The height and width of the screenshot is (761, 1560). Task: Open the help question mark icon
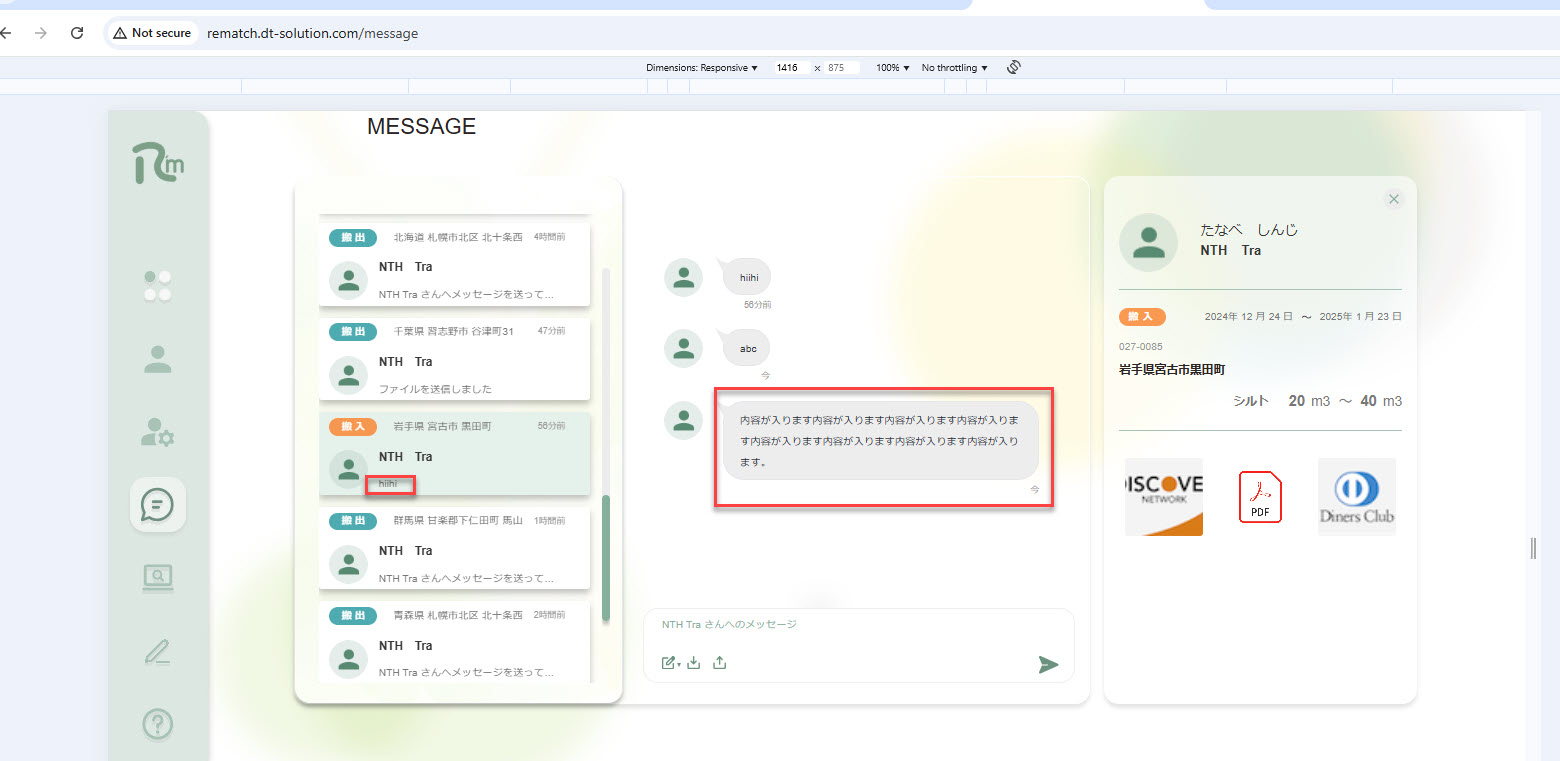point(158,723)
